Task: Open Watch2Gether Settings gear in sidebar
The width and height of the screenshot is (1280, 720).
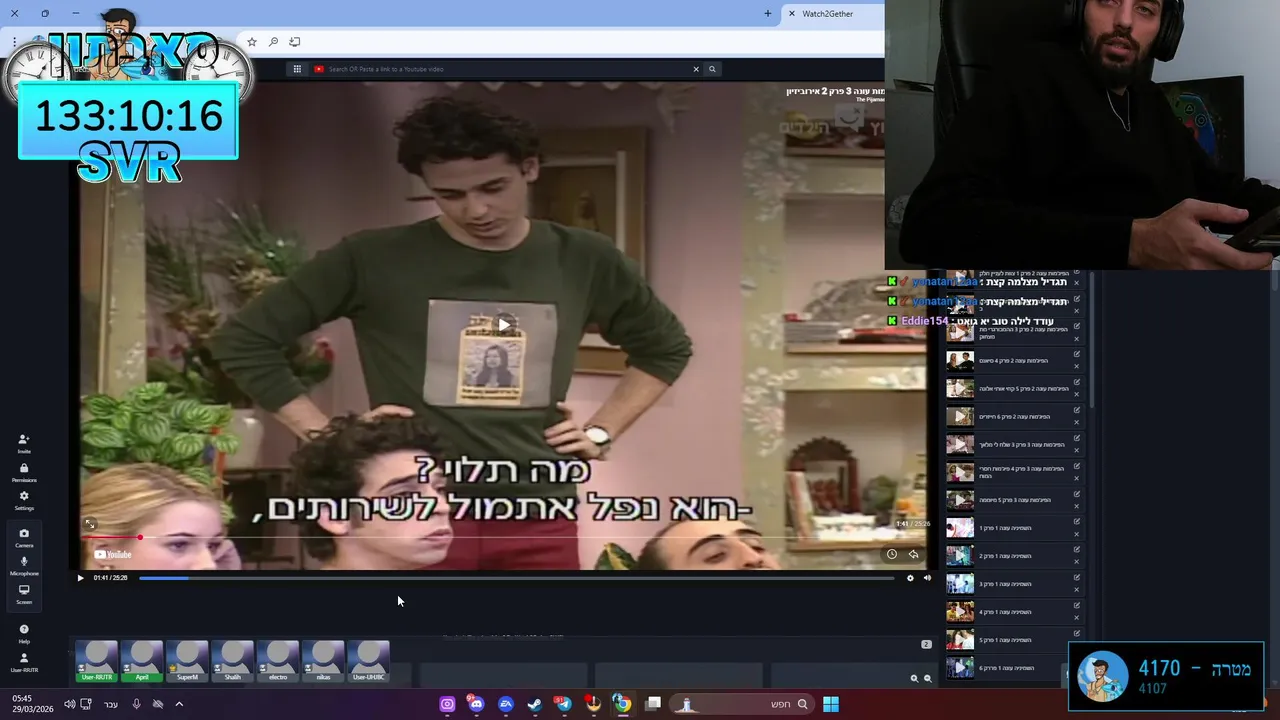Action: [24, 500]
